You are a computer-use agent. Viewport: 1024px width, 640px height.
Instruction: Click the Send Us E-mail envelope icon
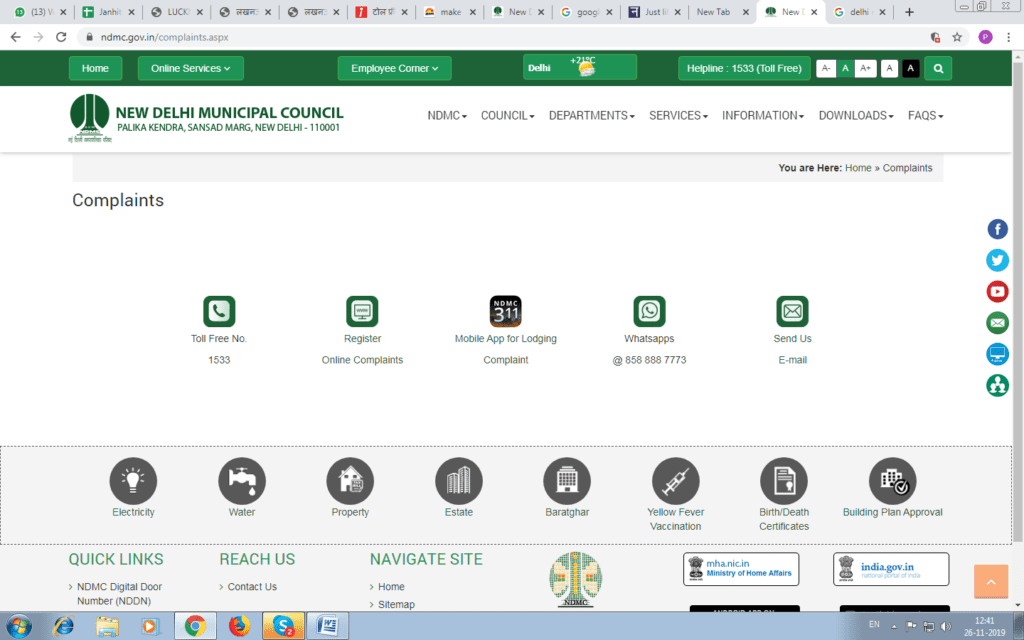tap(792, 311)
